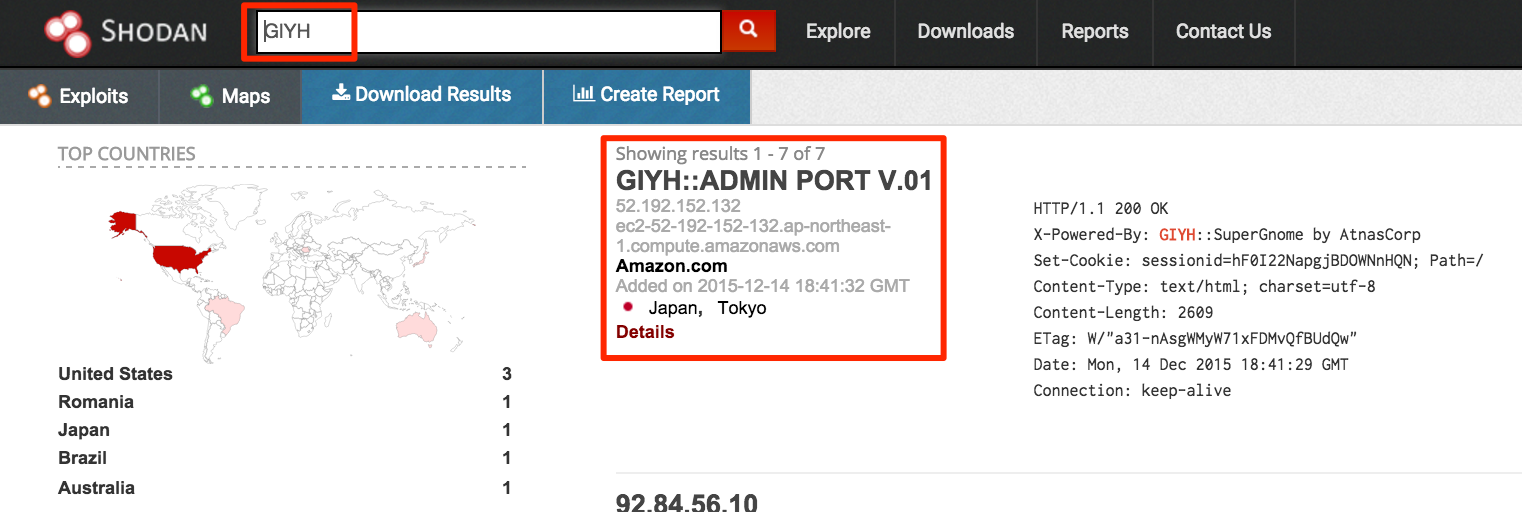Click the 92.84.56.10 result heading
Viewport: 1522px width, 512px height.
coord(687,502)
